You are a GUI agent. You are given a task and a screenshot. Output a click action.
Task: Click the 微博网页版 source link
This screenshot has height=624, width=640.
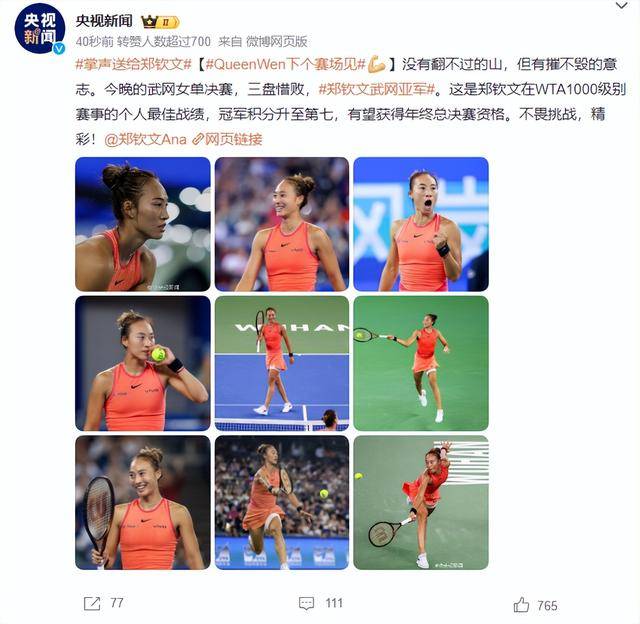click(x=276, y=41)
